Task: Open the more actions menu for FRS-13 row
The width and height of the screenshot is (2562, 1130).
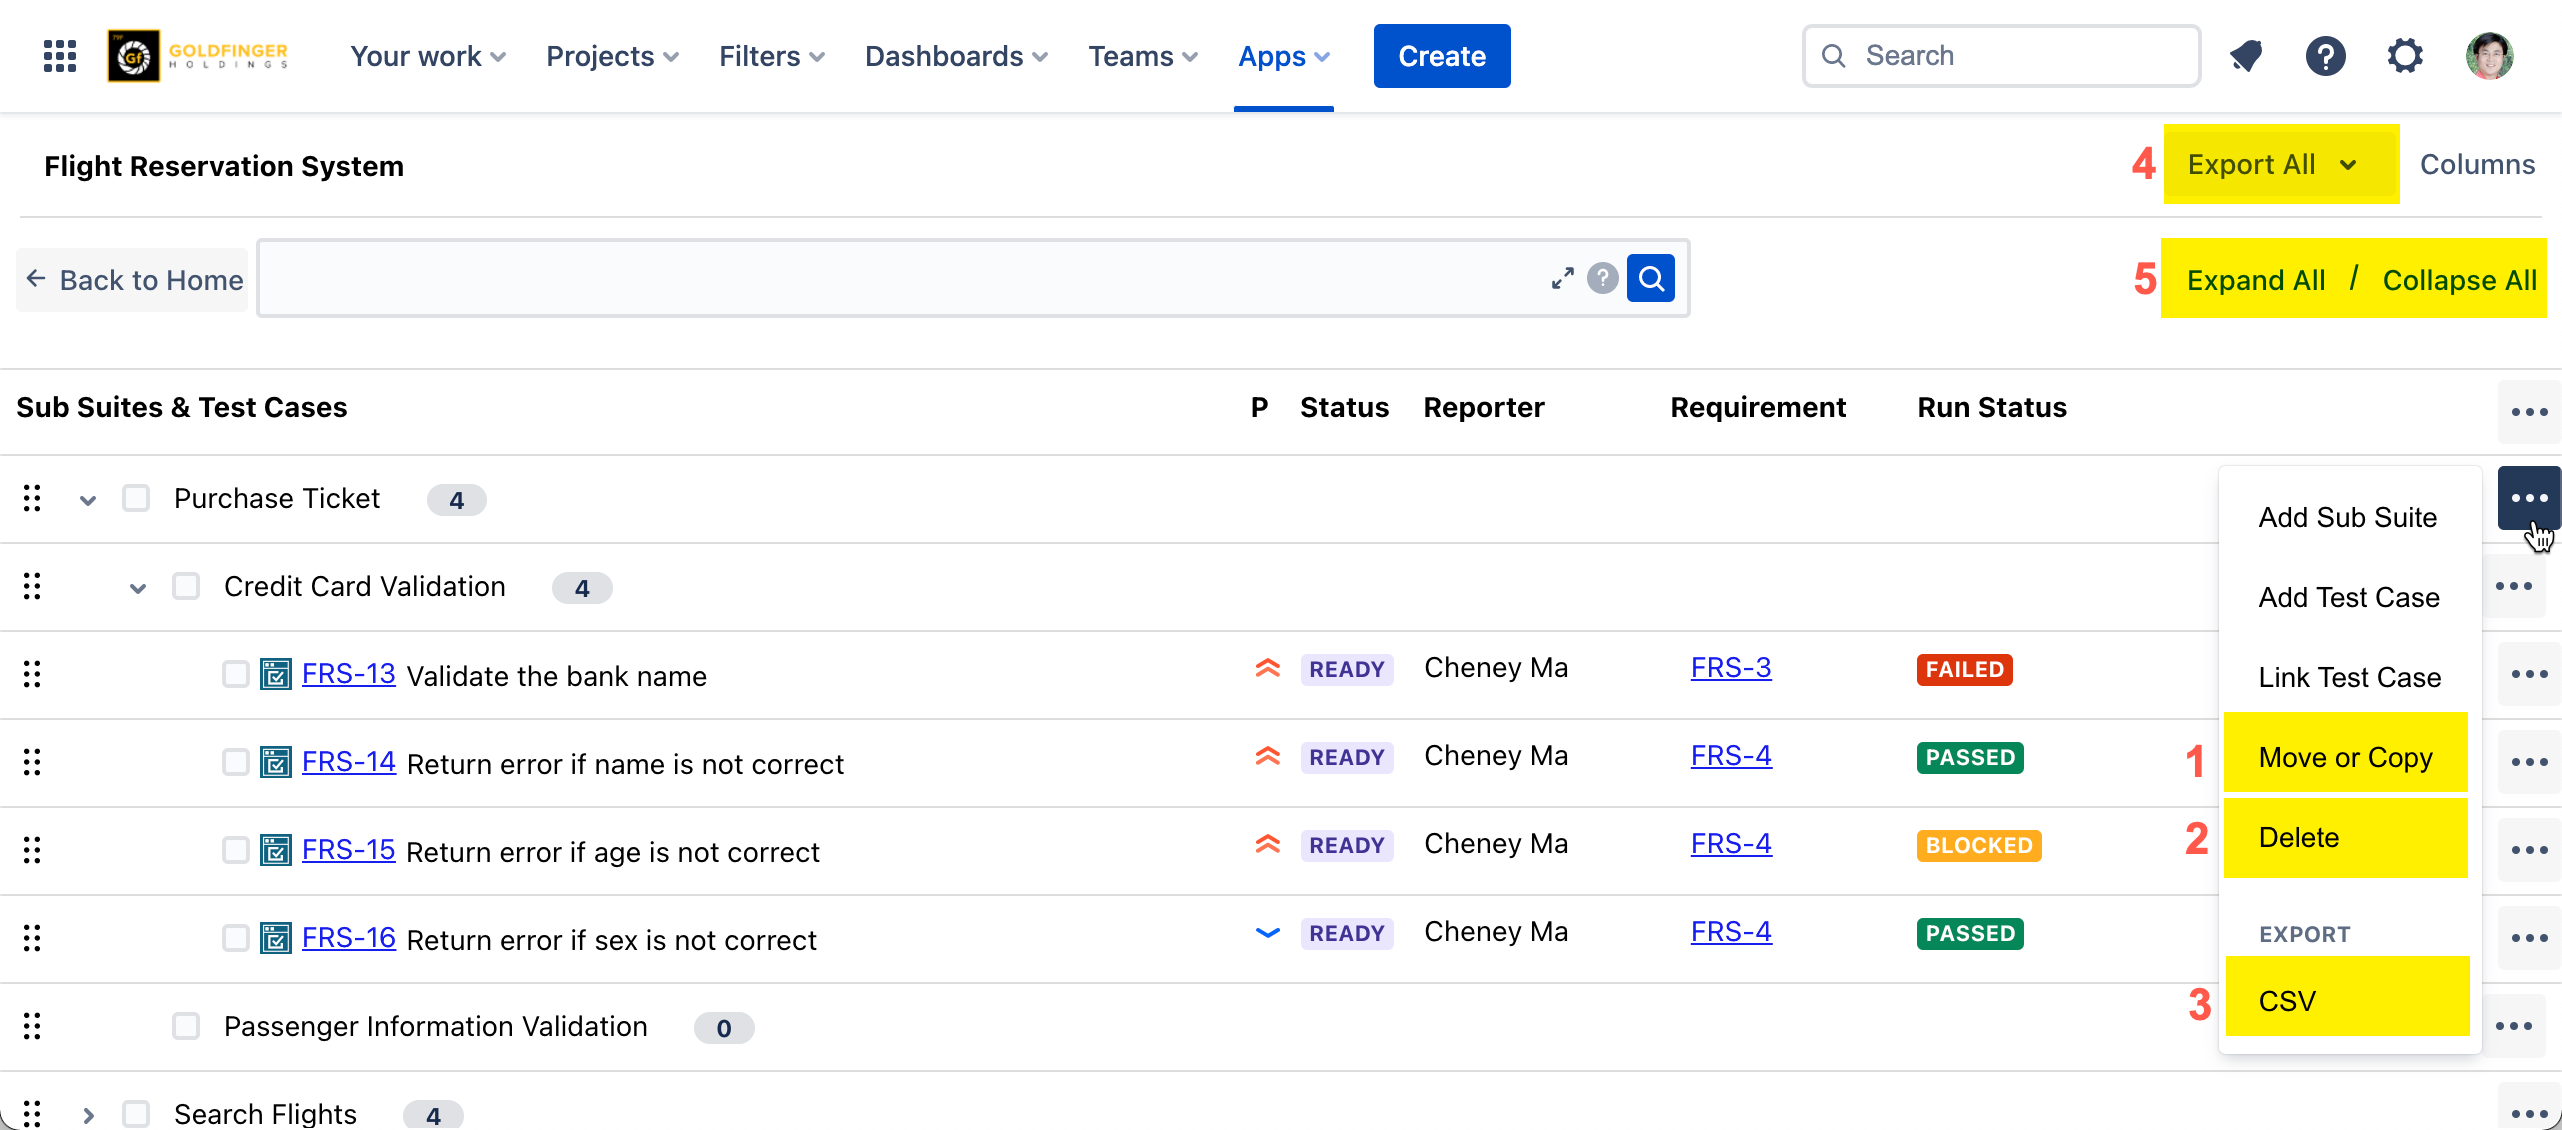Action: click(2529, 675)
